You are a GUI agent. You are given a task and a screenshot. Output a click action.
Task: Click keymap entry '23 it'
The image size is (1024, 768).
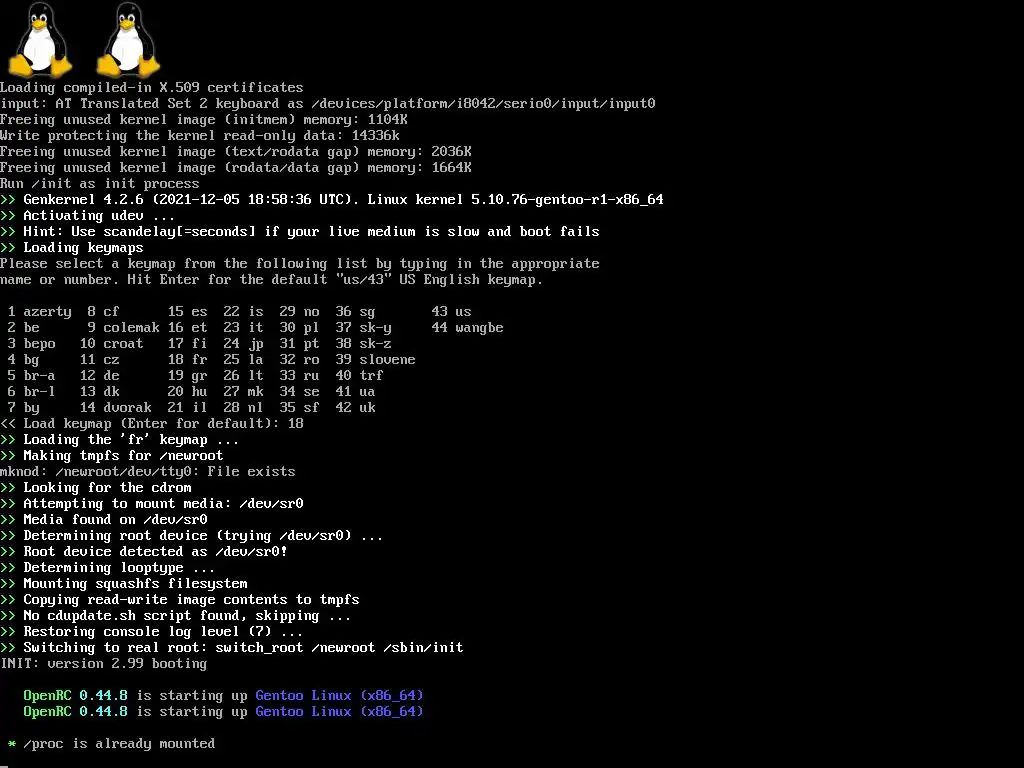click(x=243, y=328)
